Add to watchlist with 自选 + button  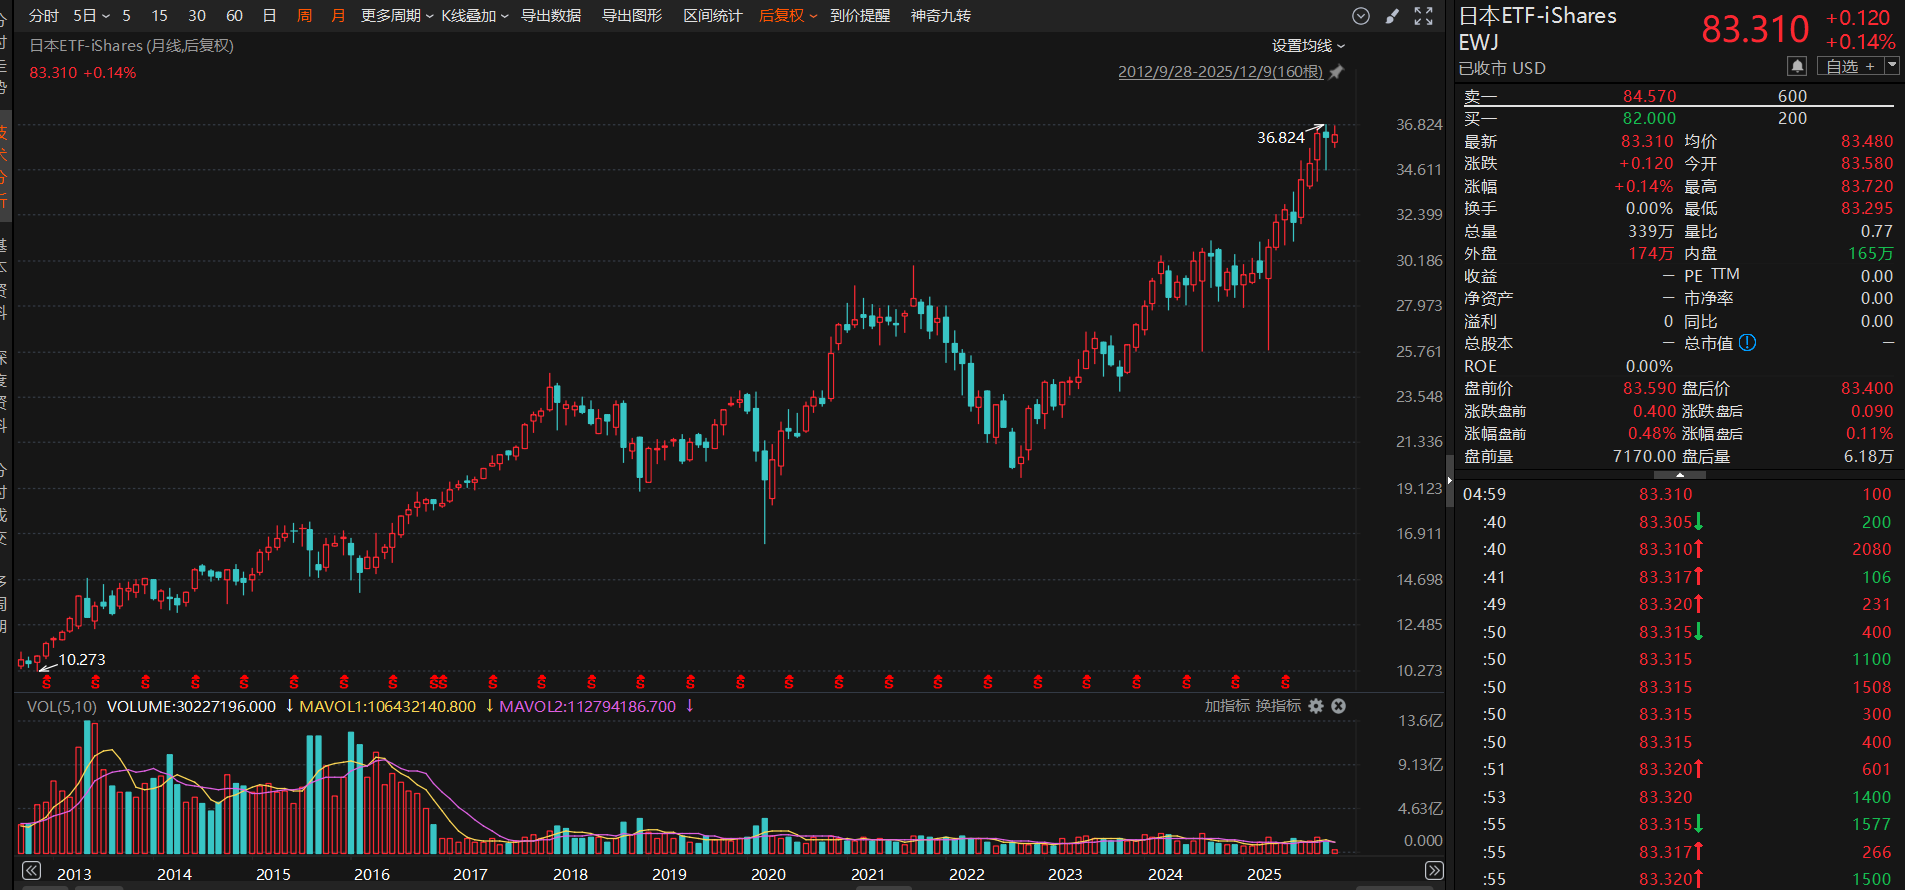(1849, 66)
